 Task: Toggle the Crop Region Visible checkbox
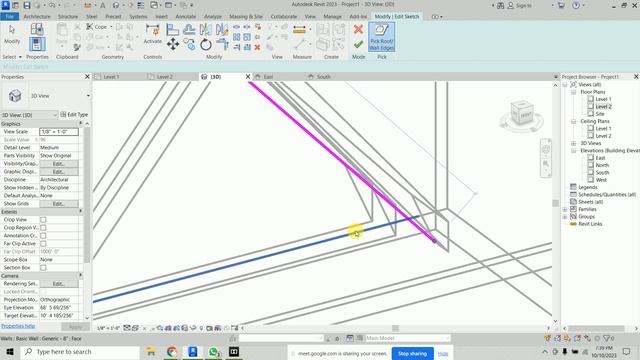pos(43,228)
